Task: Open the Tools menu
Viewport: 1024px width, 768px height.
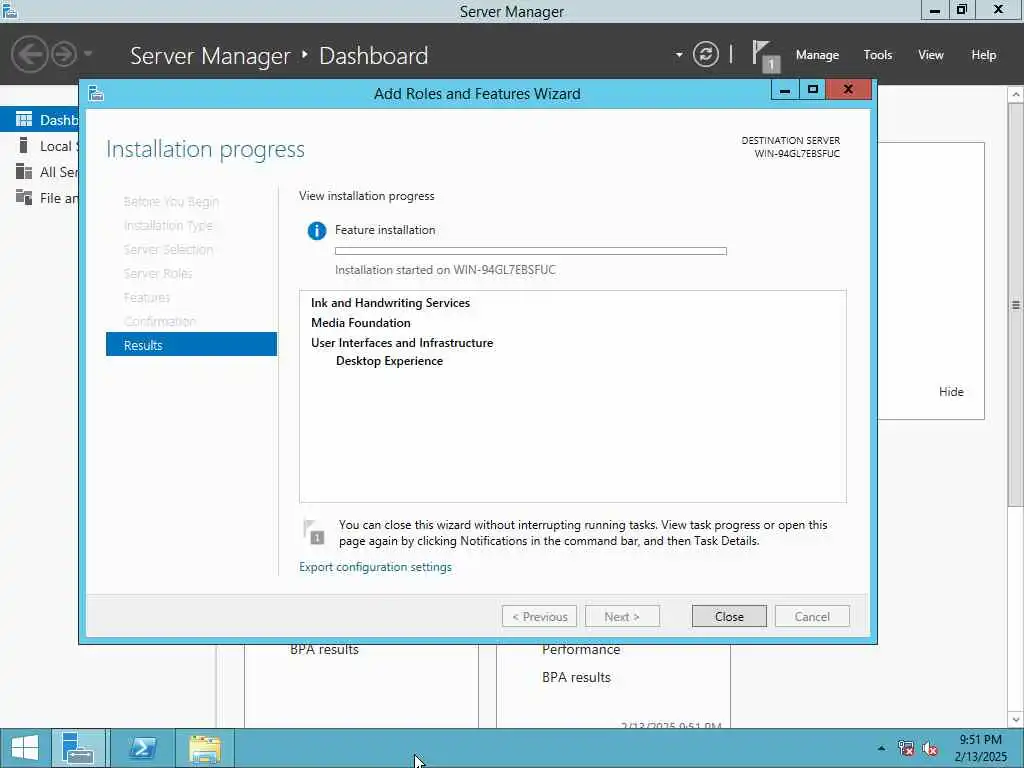Action: 877,55
